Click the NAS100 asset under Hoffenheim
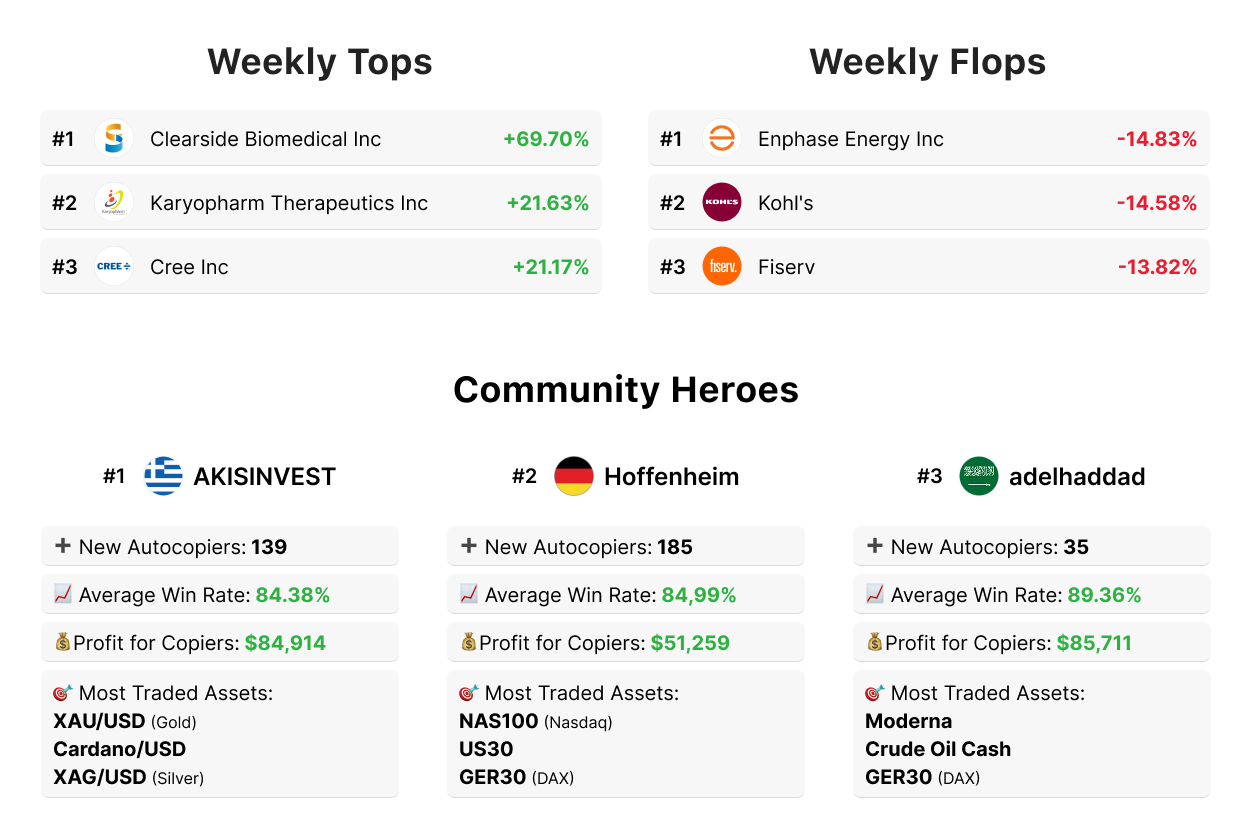The image size is (1252, 838). [499, 721]
